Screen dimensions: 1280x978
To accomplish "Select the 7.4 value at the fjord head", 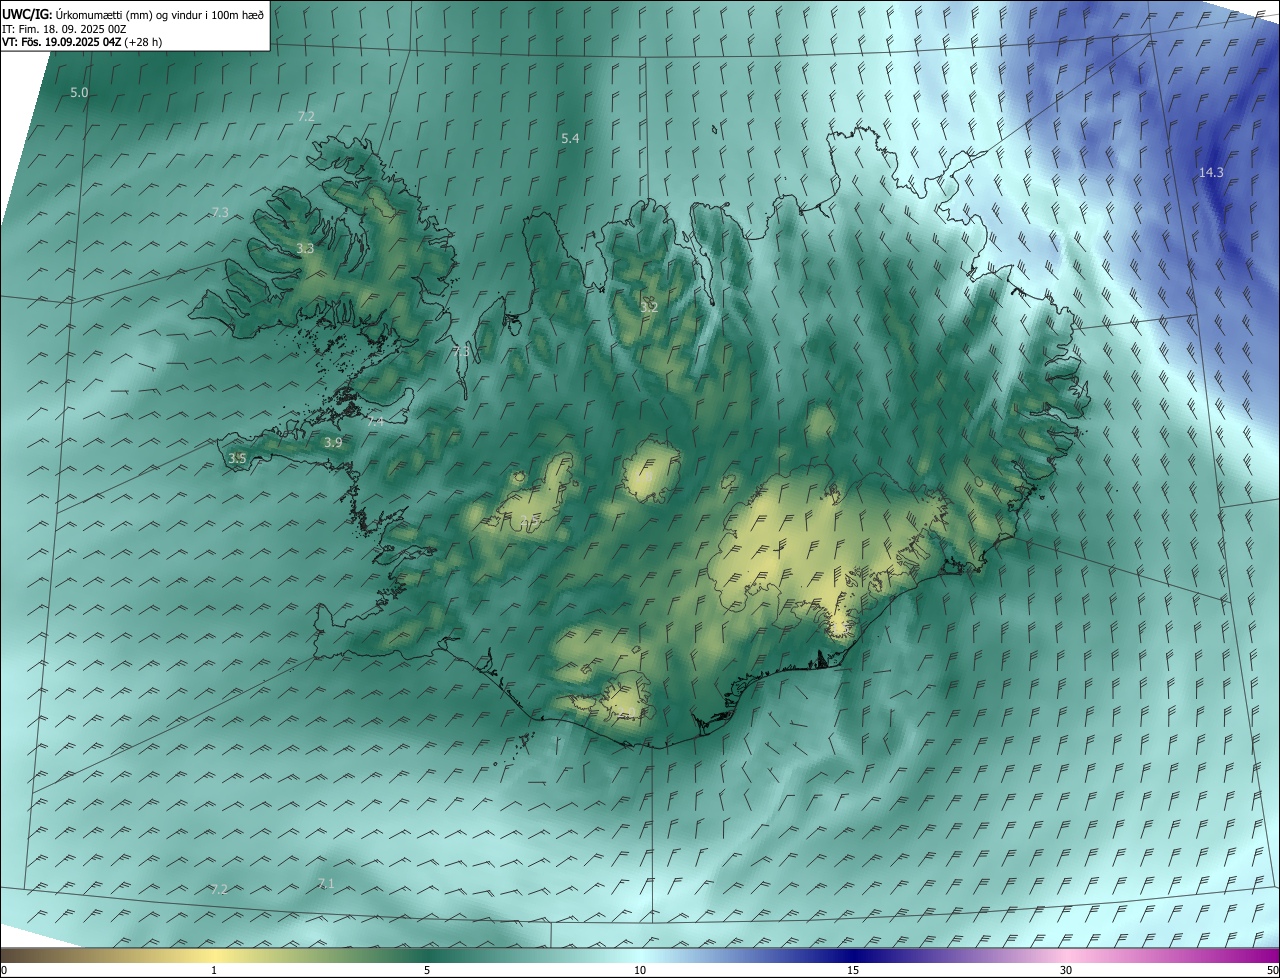I will tap(374, 422).
